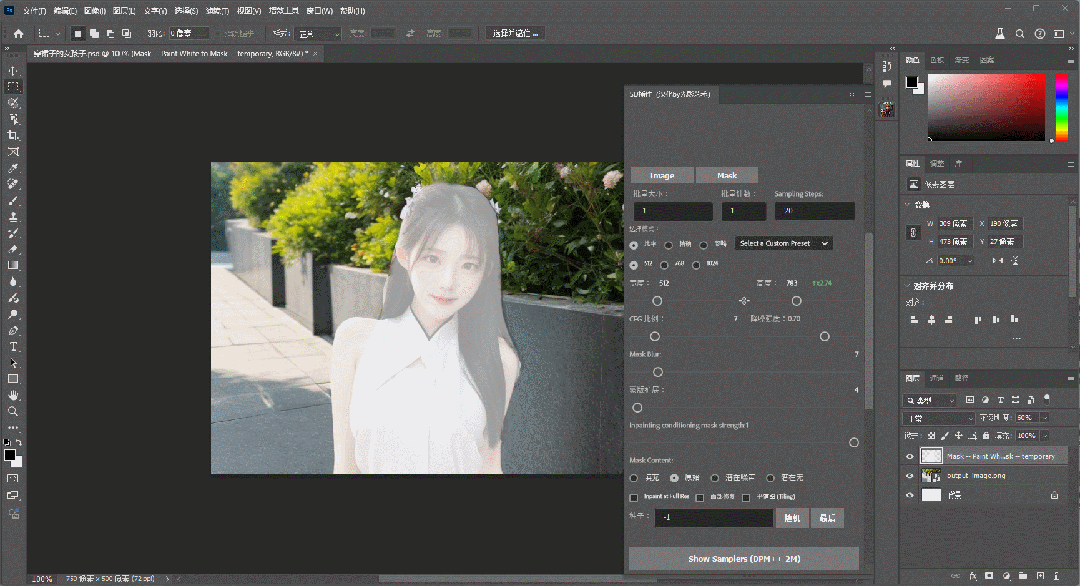Open the layer blend mode dropdown

[x=939, y=418]
